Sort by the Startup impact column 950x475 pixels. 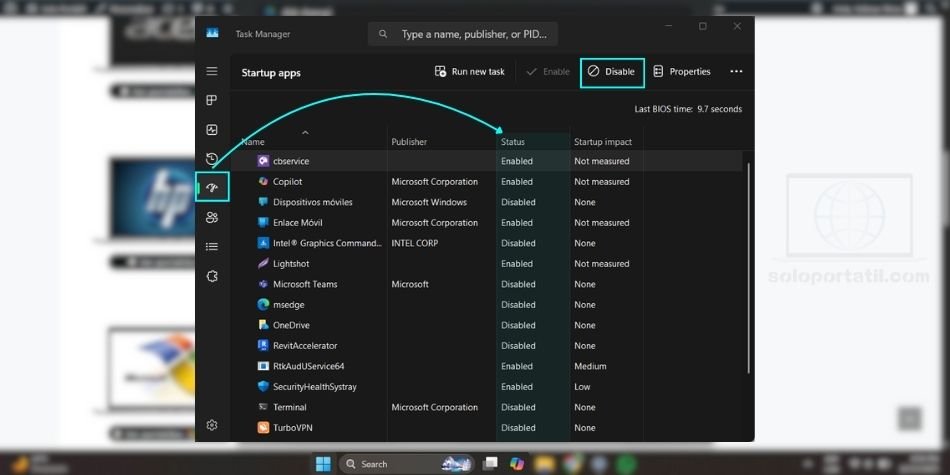603,142
